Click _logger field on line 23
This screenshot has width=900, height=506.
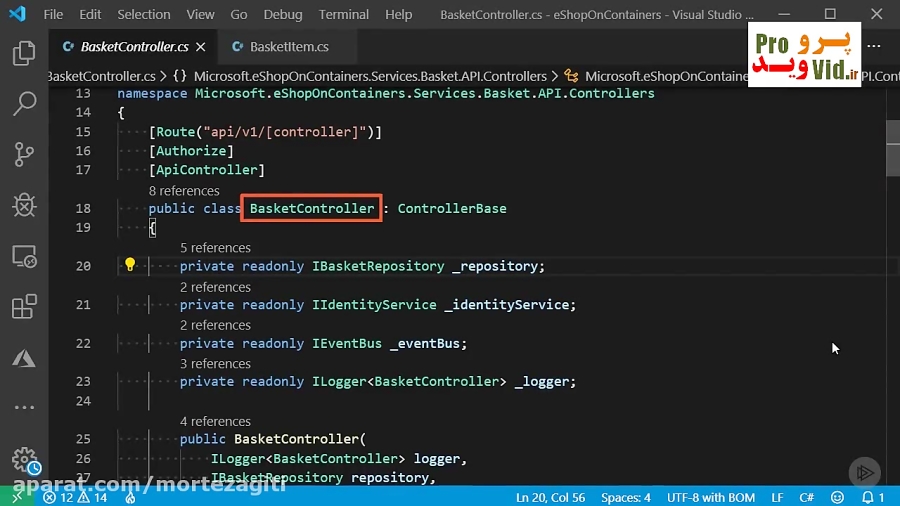click(541, 382)
